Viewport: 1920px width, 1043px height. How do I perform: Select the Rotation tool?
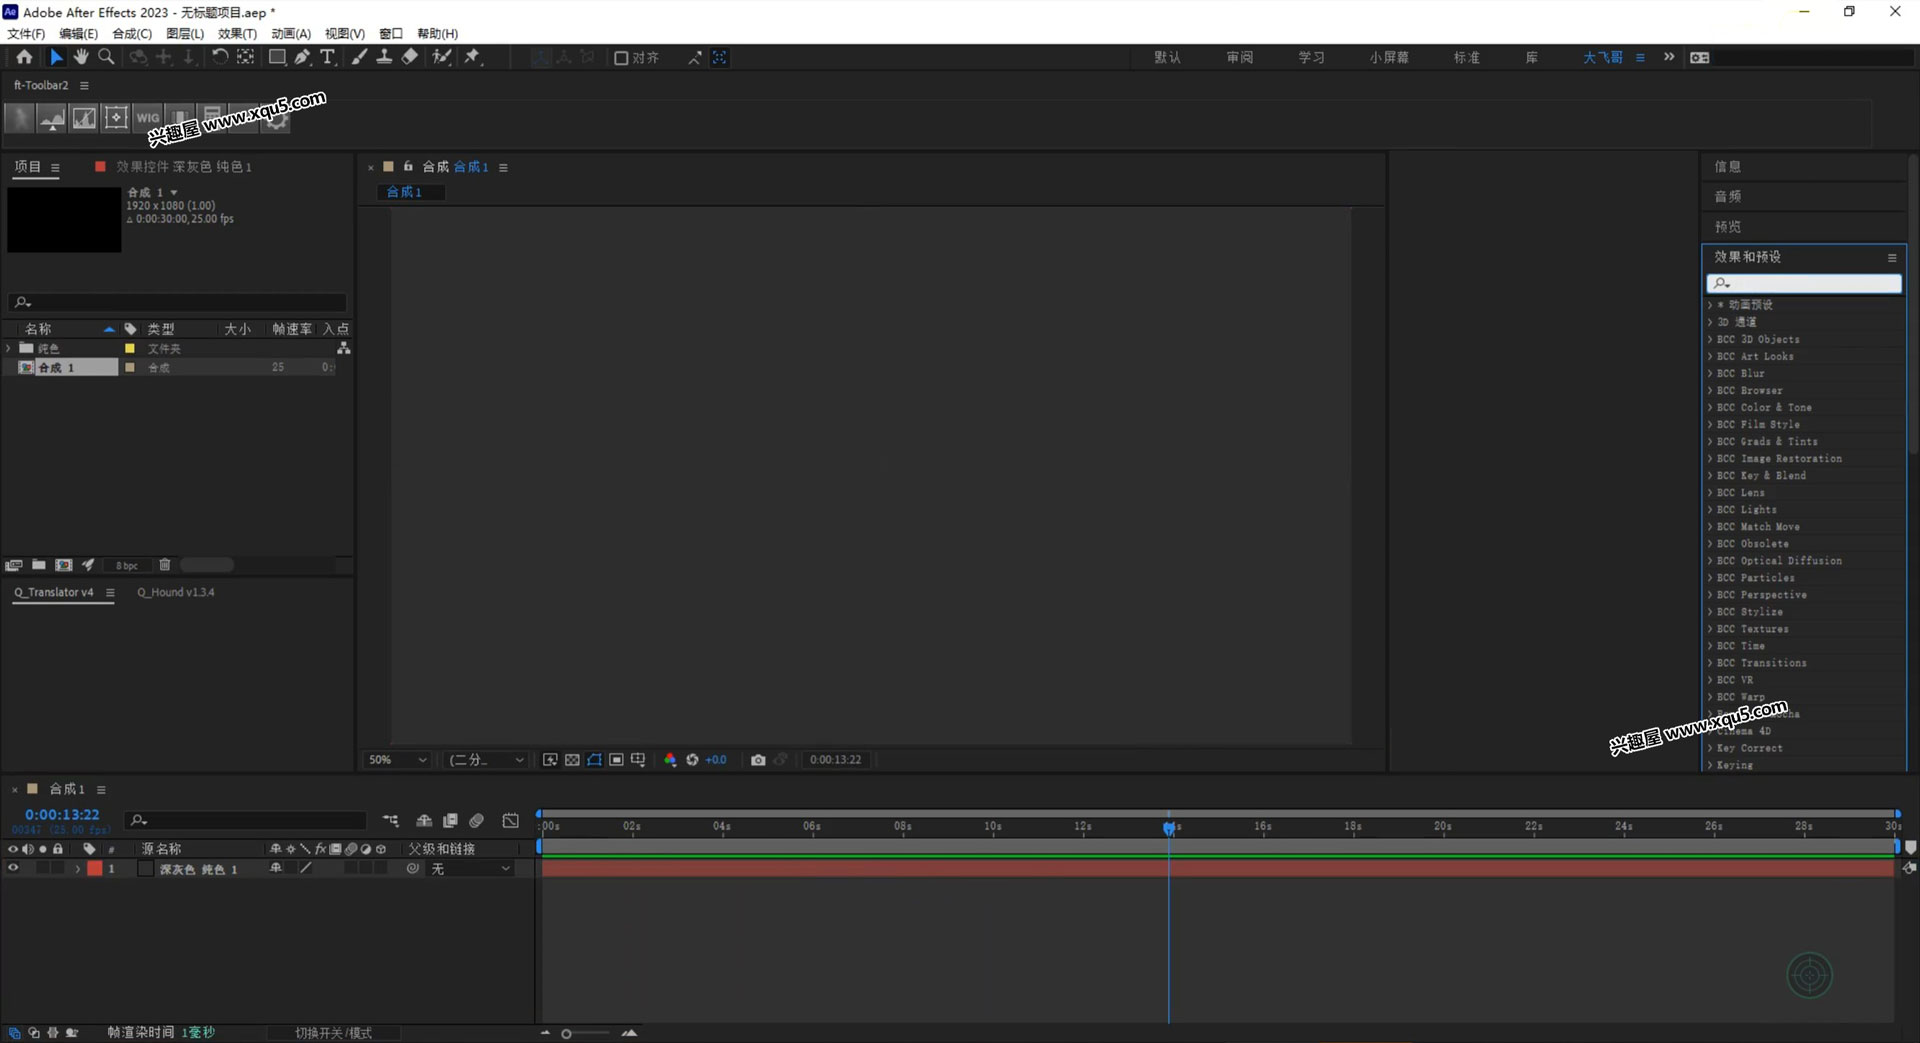(220, 57)
